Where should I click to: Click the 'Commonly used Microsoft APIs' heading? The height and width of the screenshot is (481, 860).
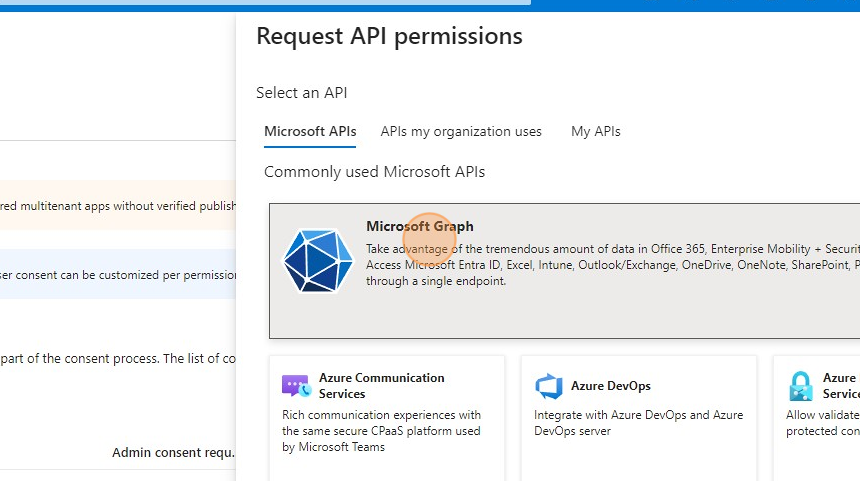(374, 172)
